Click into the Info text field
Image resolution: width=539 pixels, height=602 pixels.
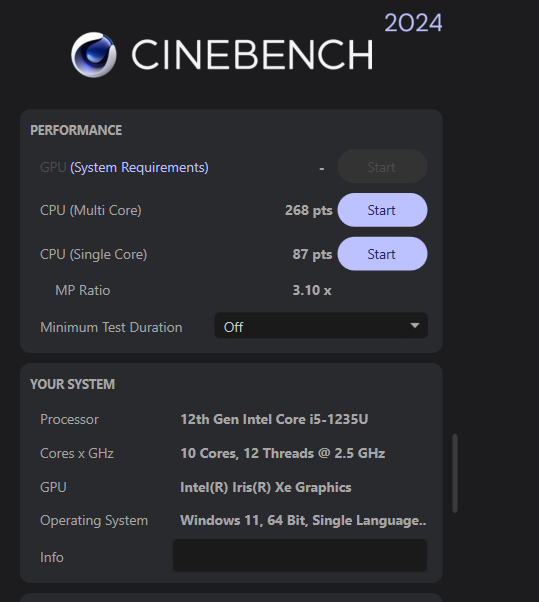click(300, 555)
